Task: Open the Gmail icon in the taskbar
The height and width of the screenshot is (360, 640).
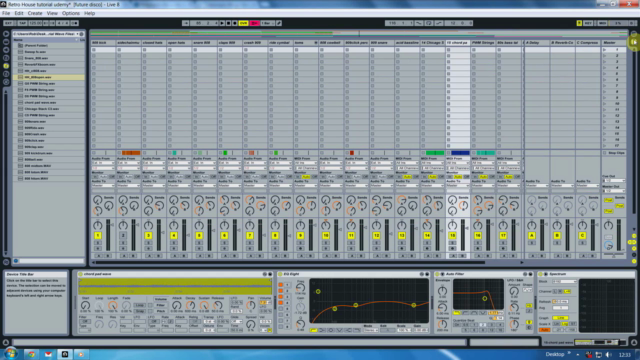Action: 48,354
